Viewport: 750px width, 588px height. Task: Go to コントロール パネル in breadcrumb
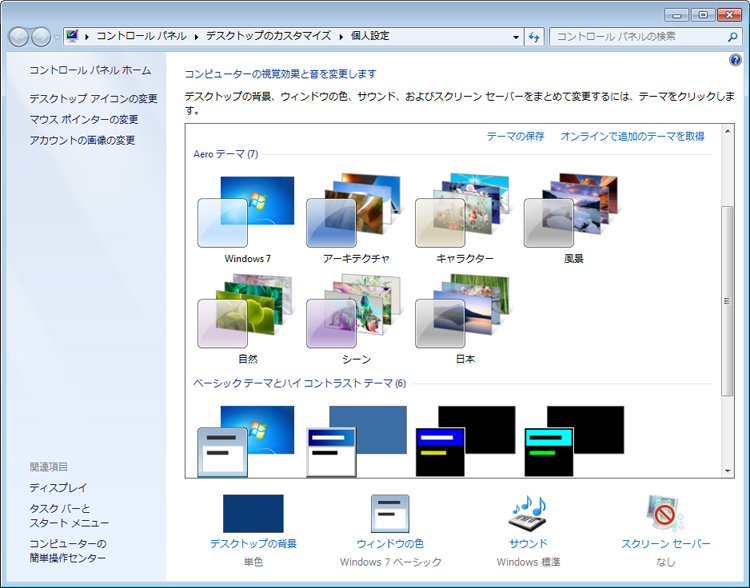pyautogui.click(x=142, y=36)
